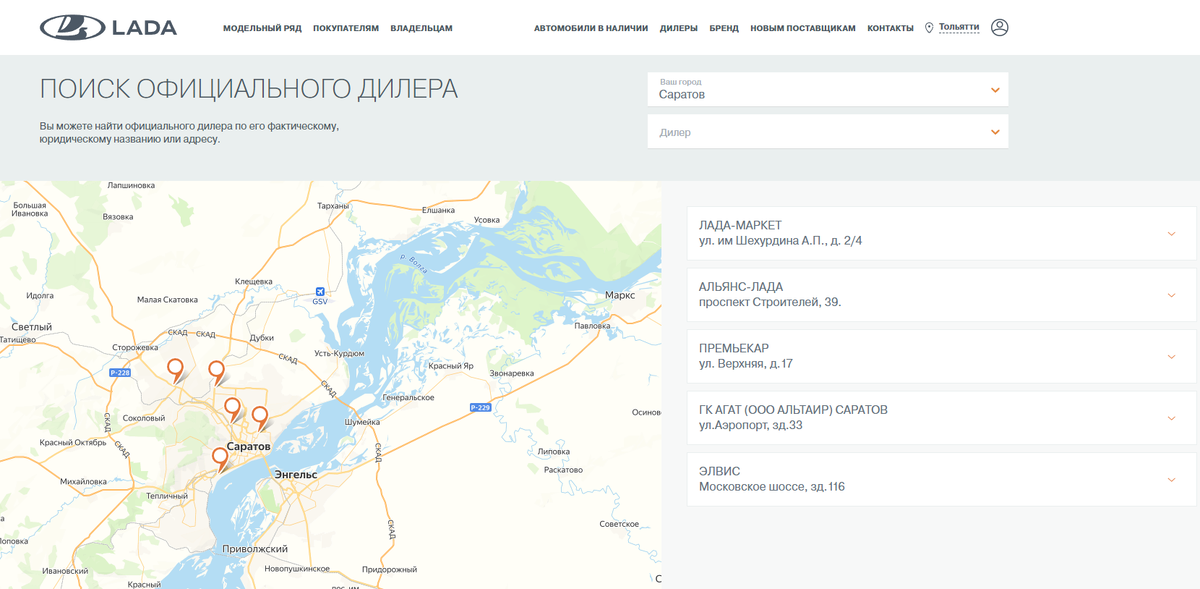Image resolution: width=1200 pixels, height=589 pixels.
Task: Click the GSV airport icon on map
Action: (x=320, y=291)
